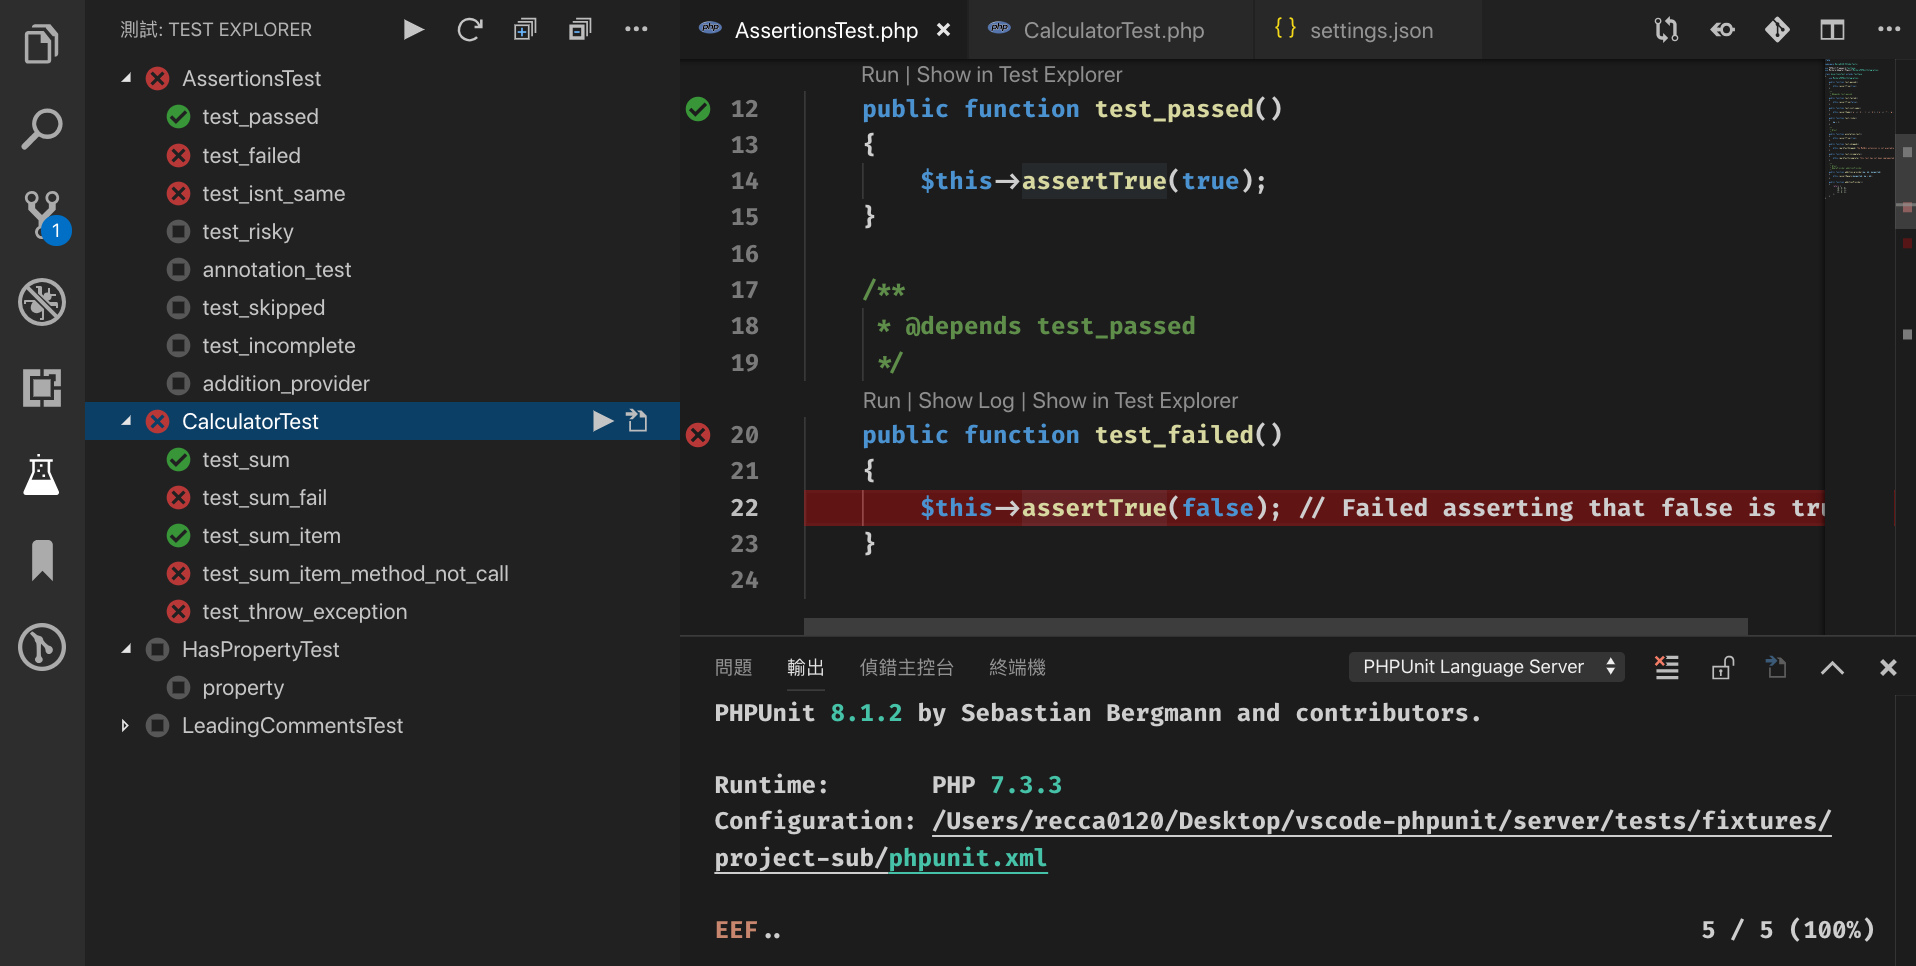Click Show Log above test_failed function

pyautogui.click(x=965, y=401)
